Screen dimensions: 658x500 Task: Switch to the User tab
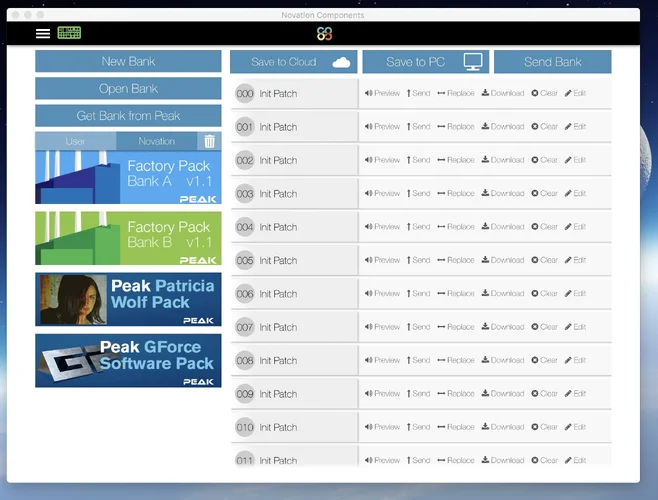(76, 141)
